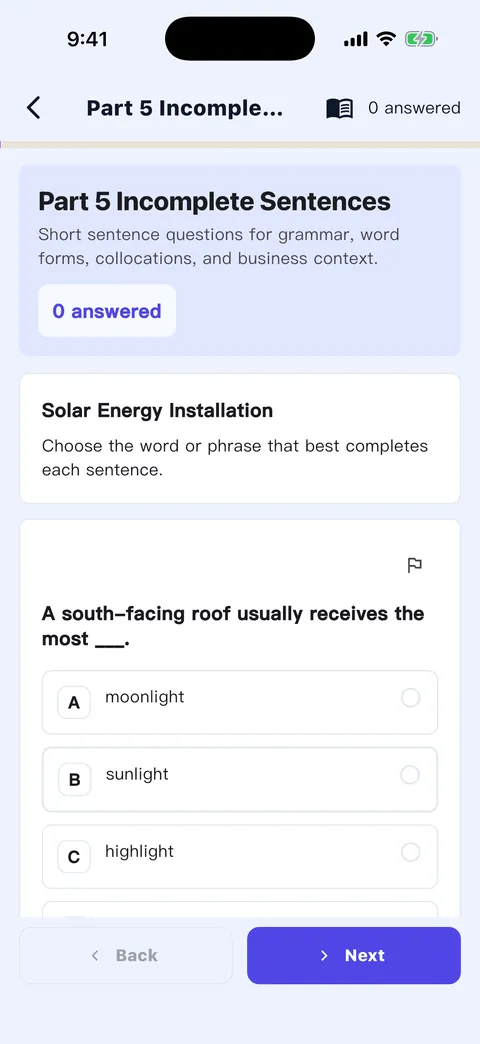Tap the back arrow in header
The width and height of the screenshot is (480, 1044).
coord(33,108)
